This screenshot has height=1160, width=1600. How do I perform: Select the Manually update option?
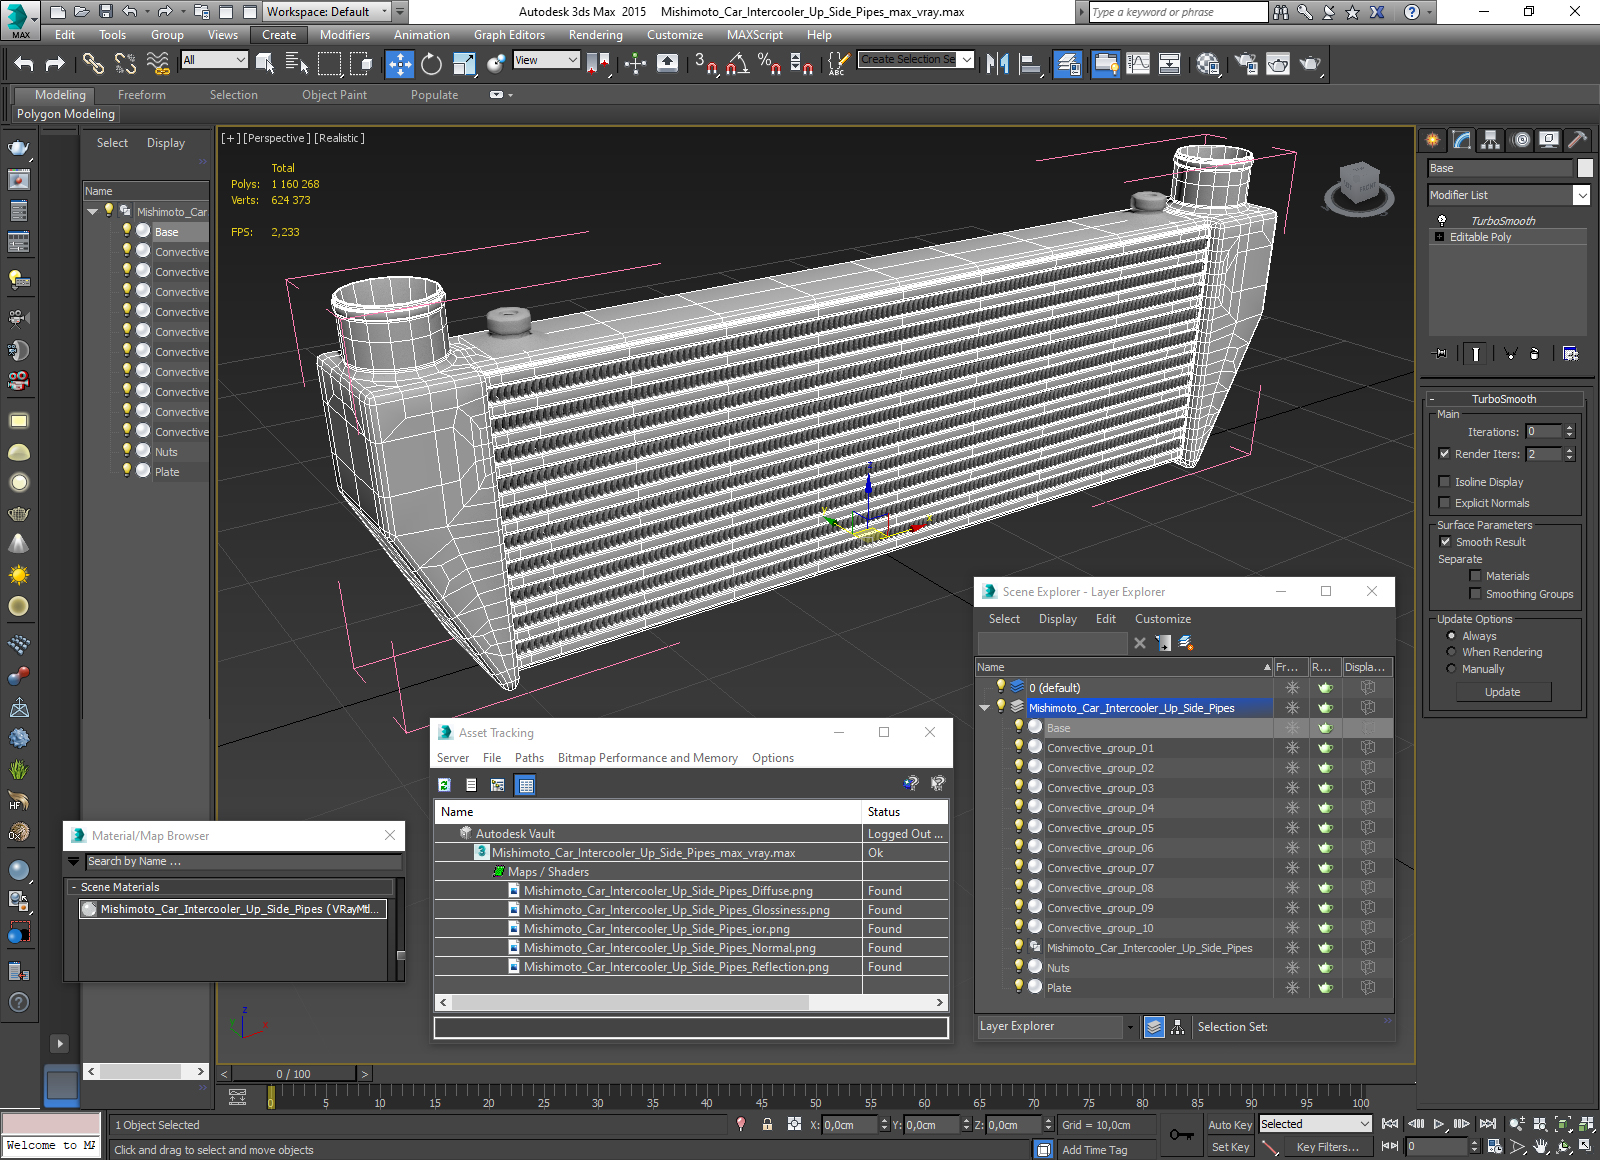1451,669
